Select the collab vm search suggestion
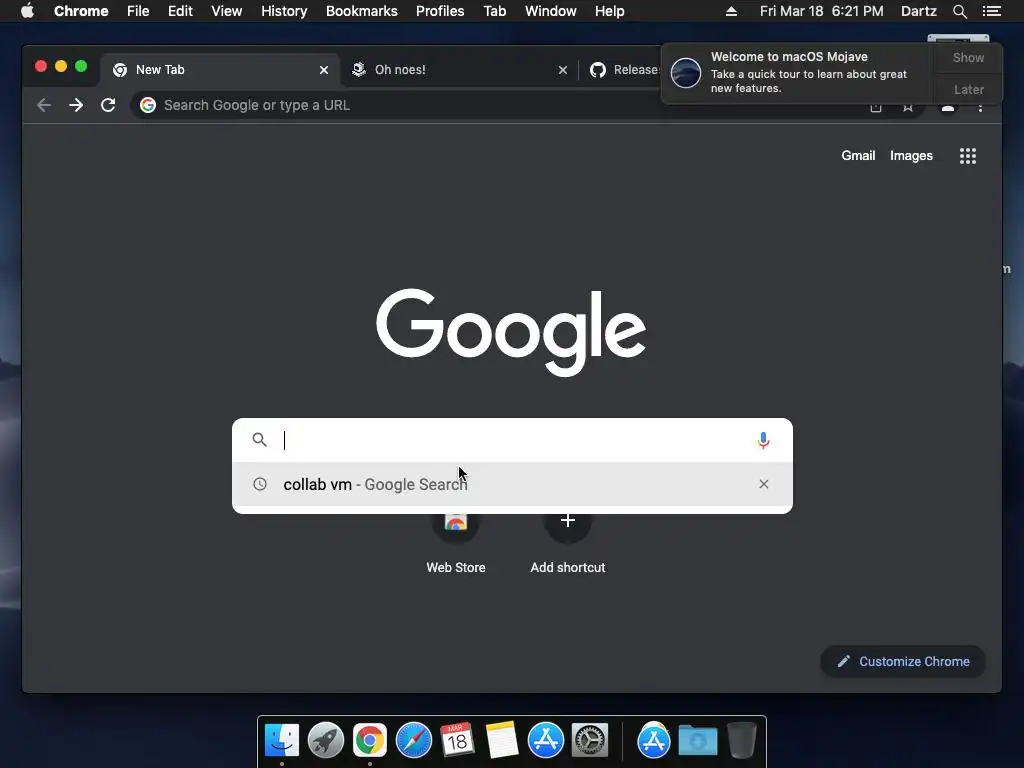The height and width of the screenshot is (768, 1024). [512, 485]
